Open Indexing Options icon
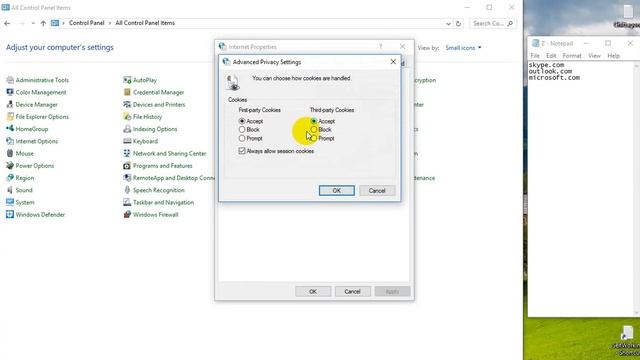640x360 pixels. (x=127, y=129)
